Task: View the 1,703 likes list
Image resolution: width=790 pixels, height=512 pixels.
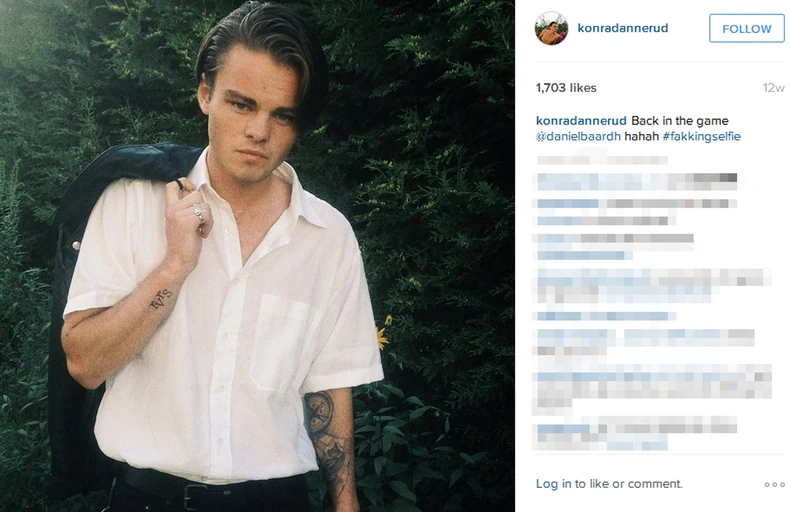Action: [x=566, y=88]
